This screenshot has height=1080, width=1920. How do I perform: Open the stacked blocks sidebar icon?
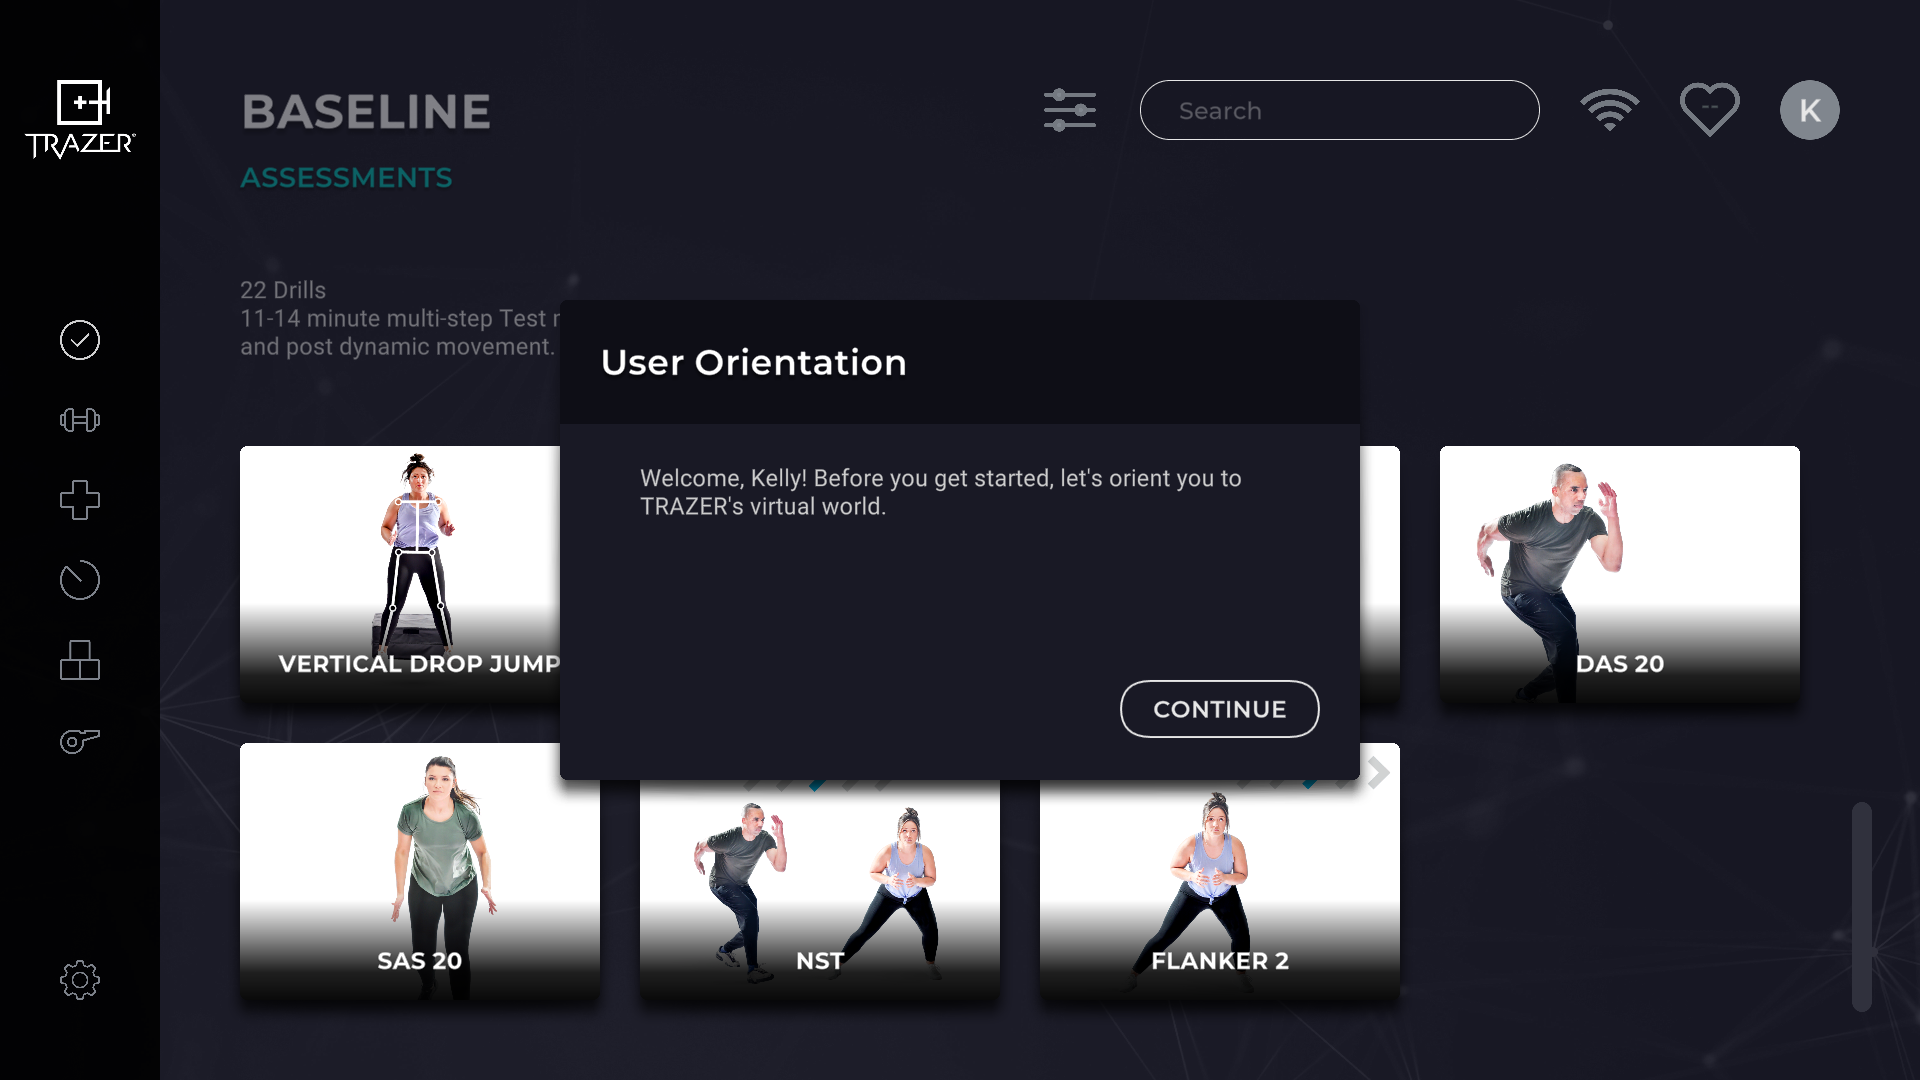pos(80,660)
